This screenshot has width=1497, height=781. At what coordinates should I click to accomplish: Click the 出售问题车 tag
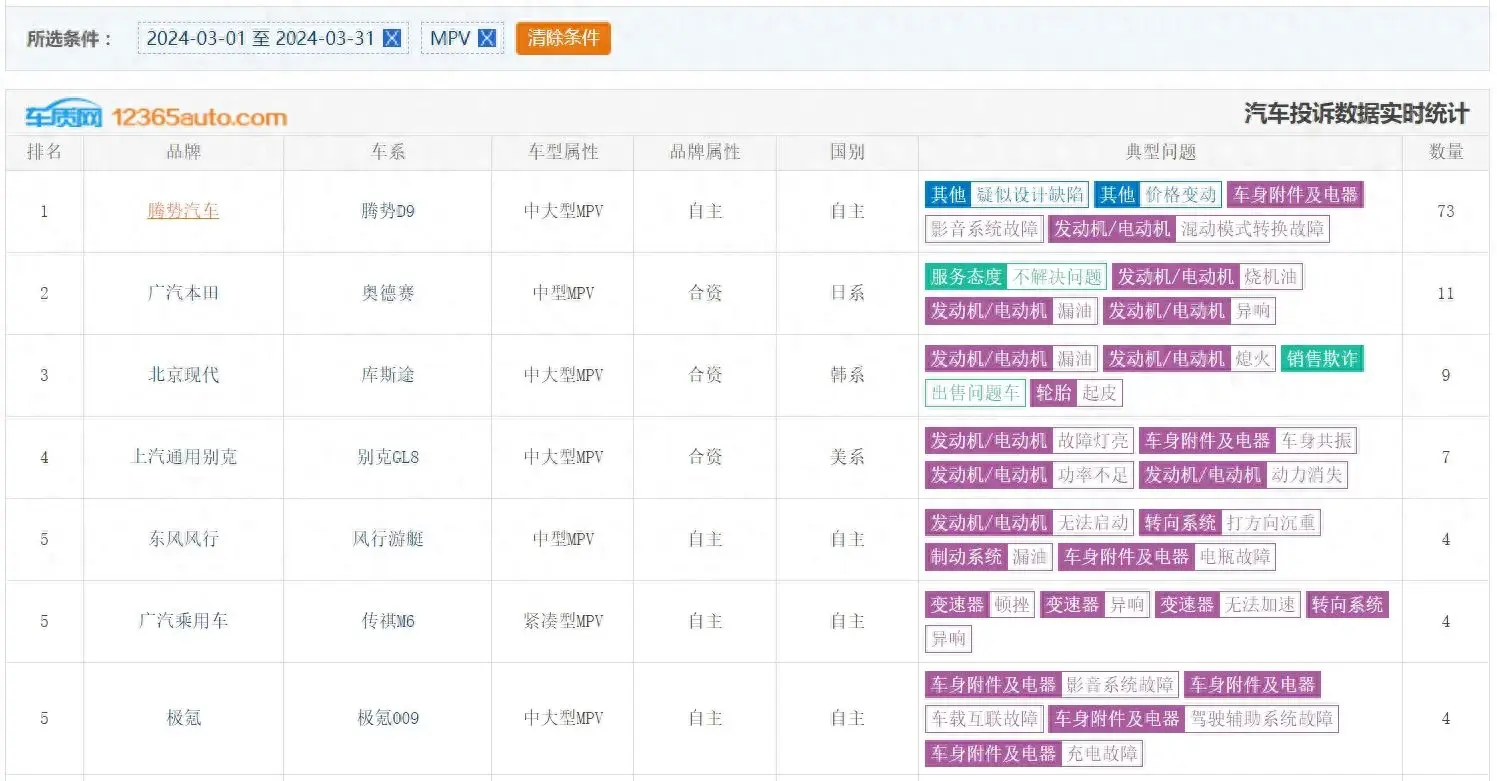click(x=975, y=393)
